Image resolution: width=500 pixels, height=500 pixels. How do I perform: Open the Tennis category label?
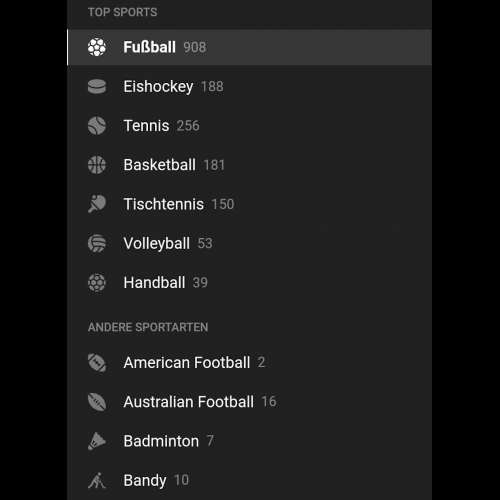pyautogui.click(x=146, y=126)
